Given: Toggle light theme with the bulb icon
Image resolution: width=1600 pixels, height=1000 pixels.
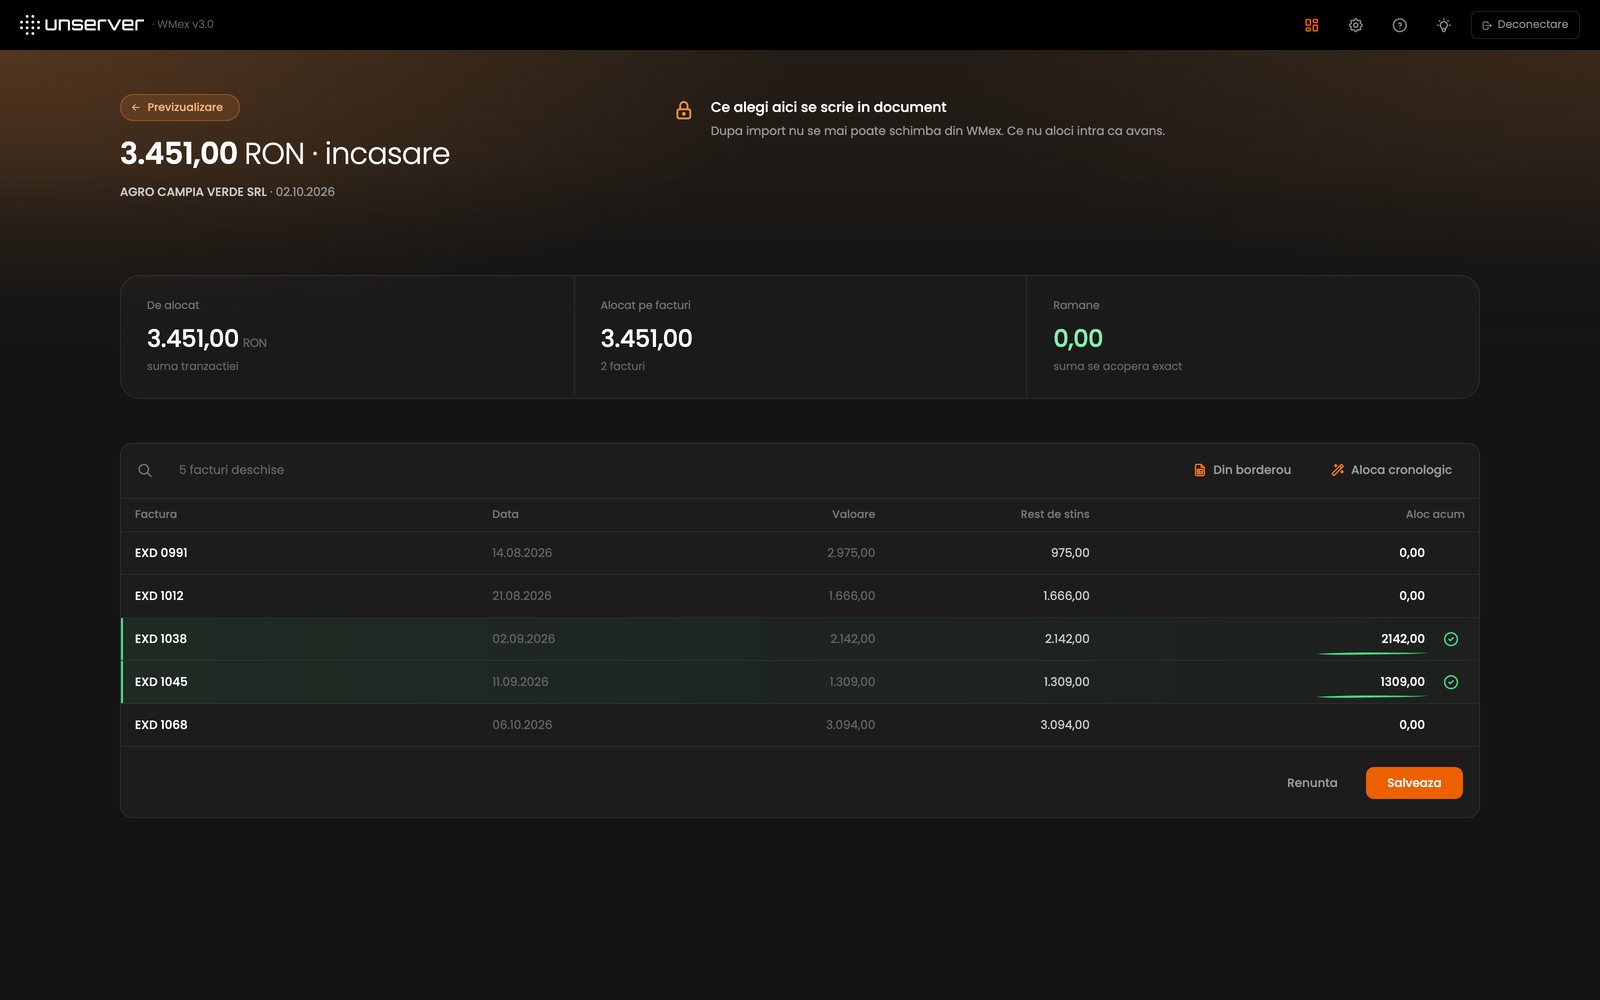Looking at the screenshot, I should (x=1443, y=25).
